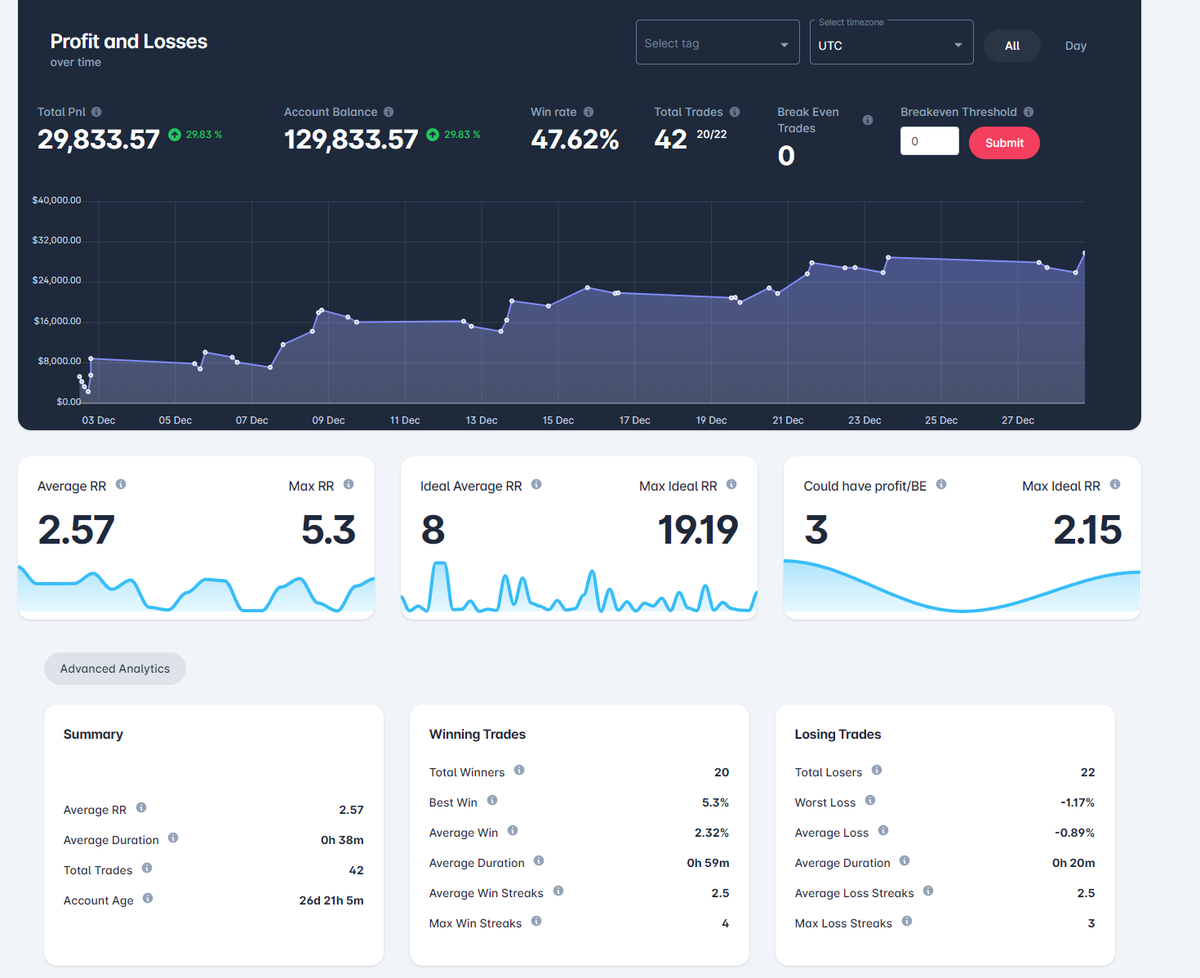Click info icon beside Account Balance
The image size is (1200, 978).
pos(388,112)
